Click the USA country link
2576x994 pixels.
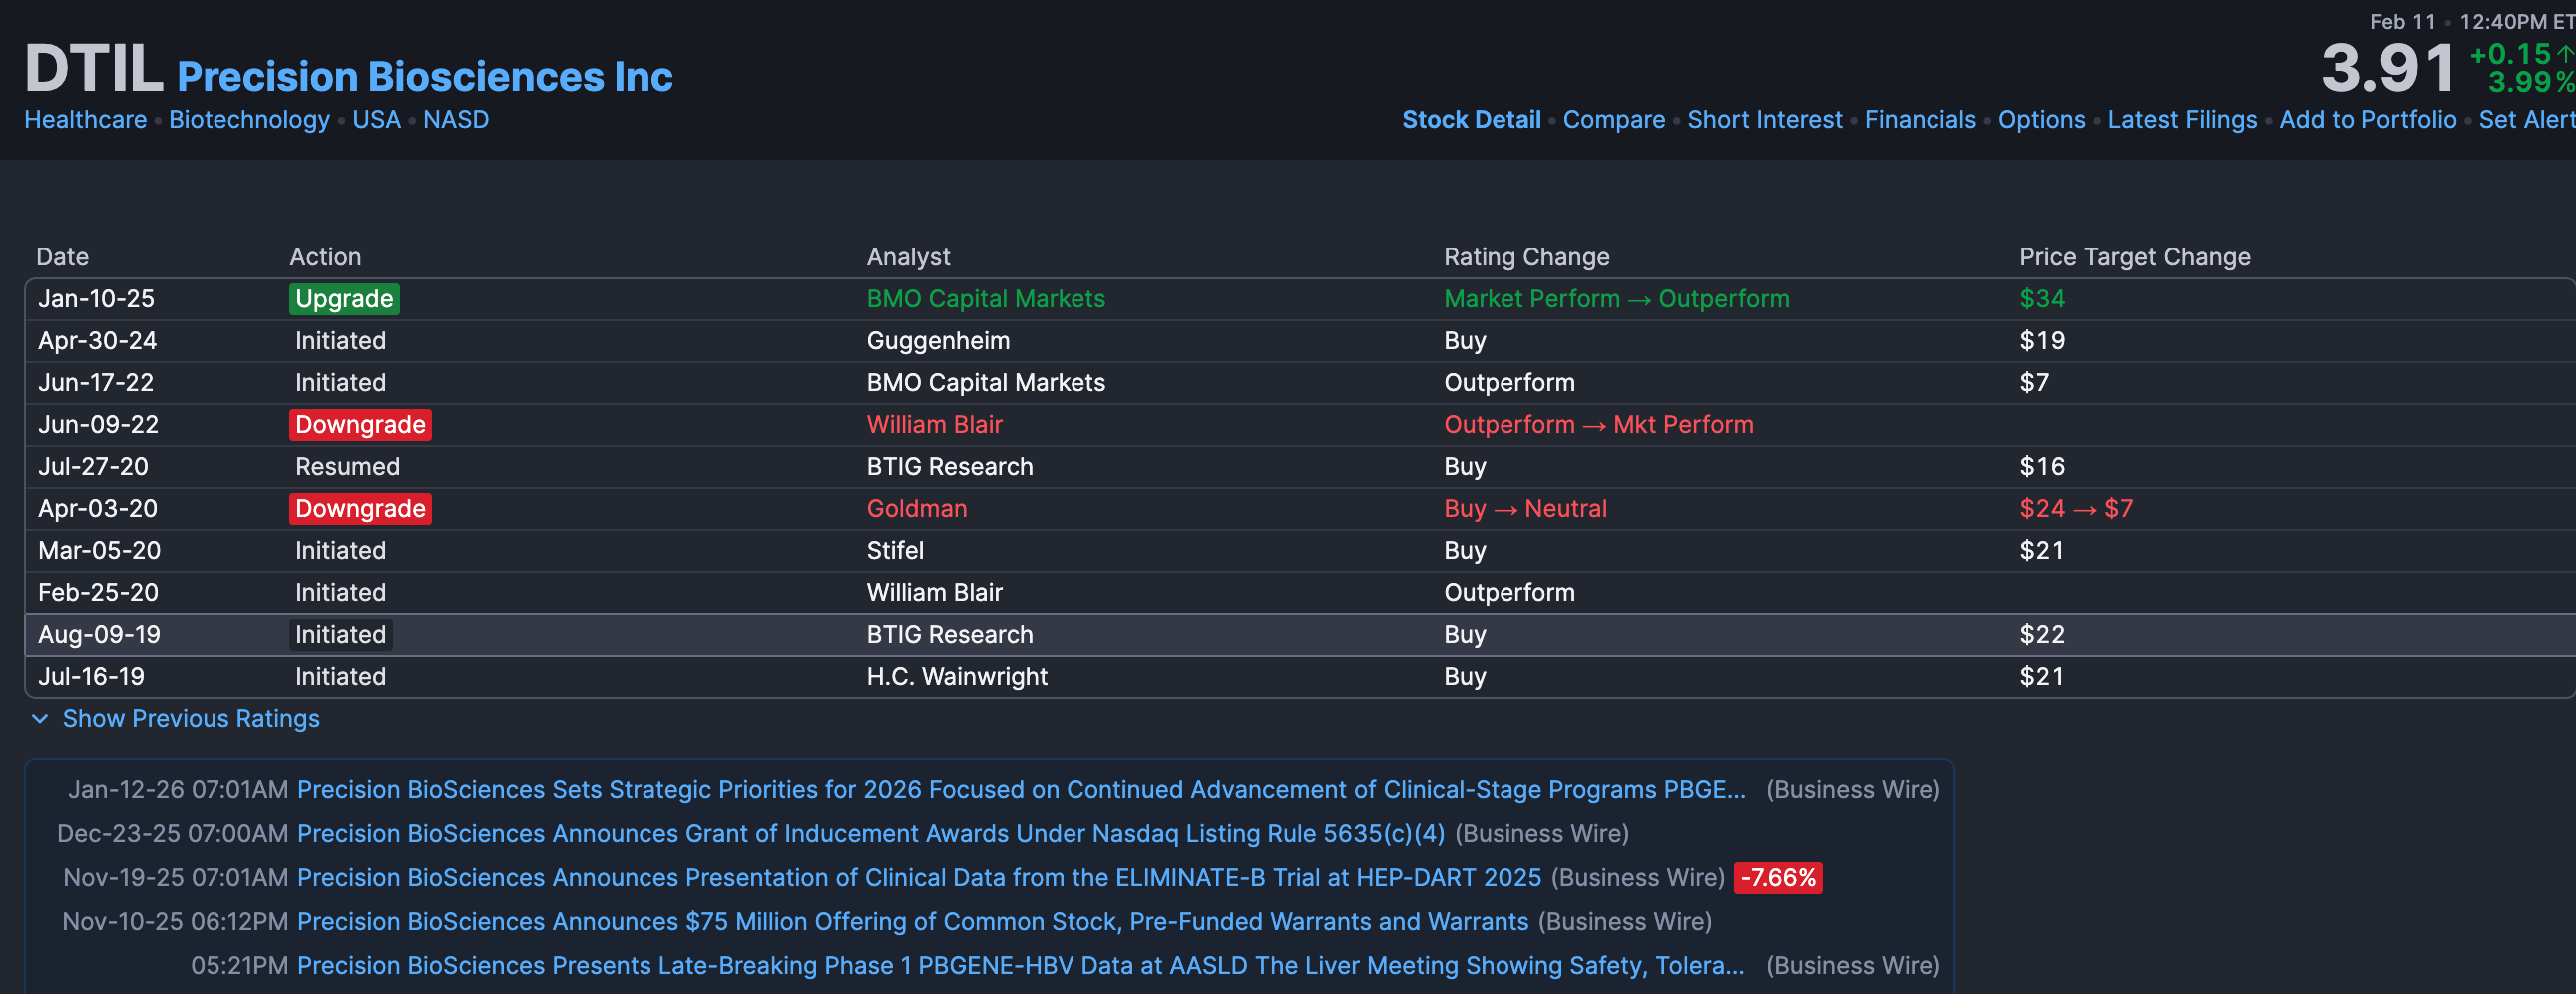pyautogui.click(x=376, y=120)
